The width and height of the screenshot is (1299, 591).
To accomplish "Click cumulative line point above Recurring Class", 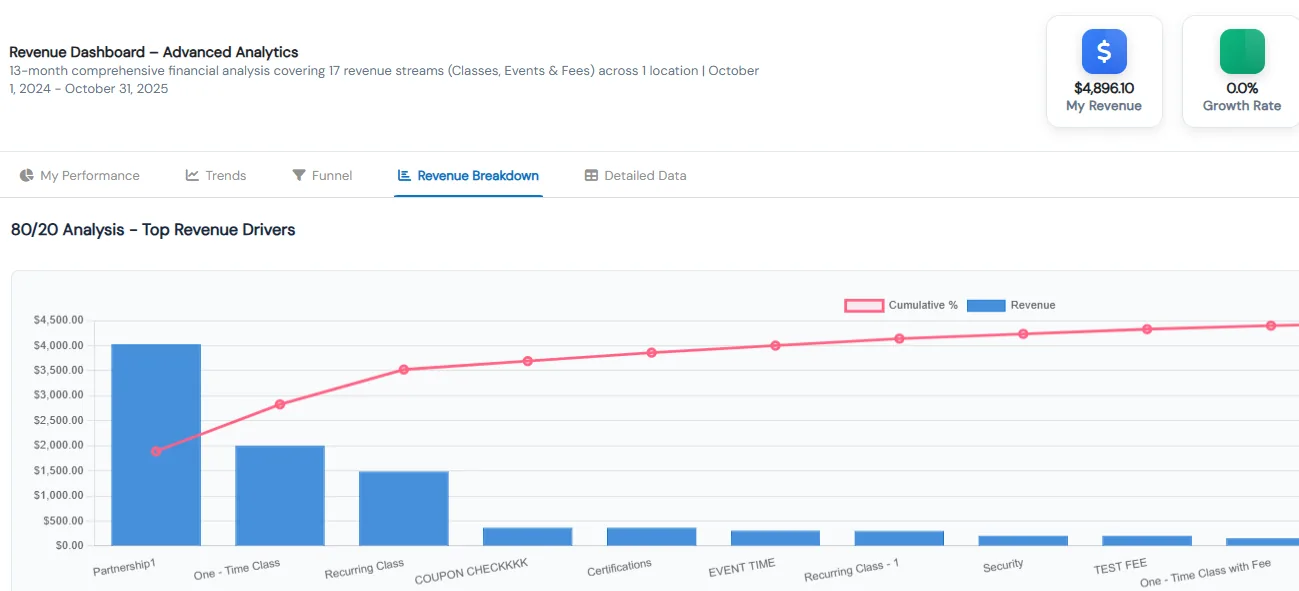I will [404, 369].
